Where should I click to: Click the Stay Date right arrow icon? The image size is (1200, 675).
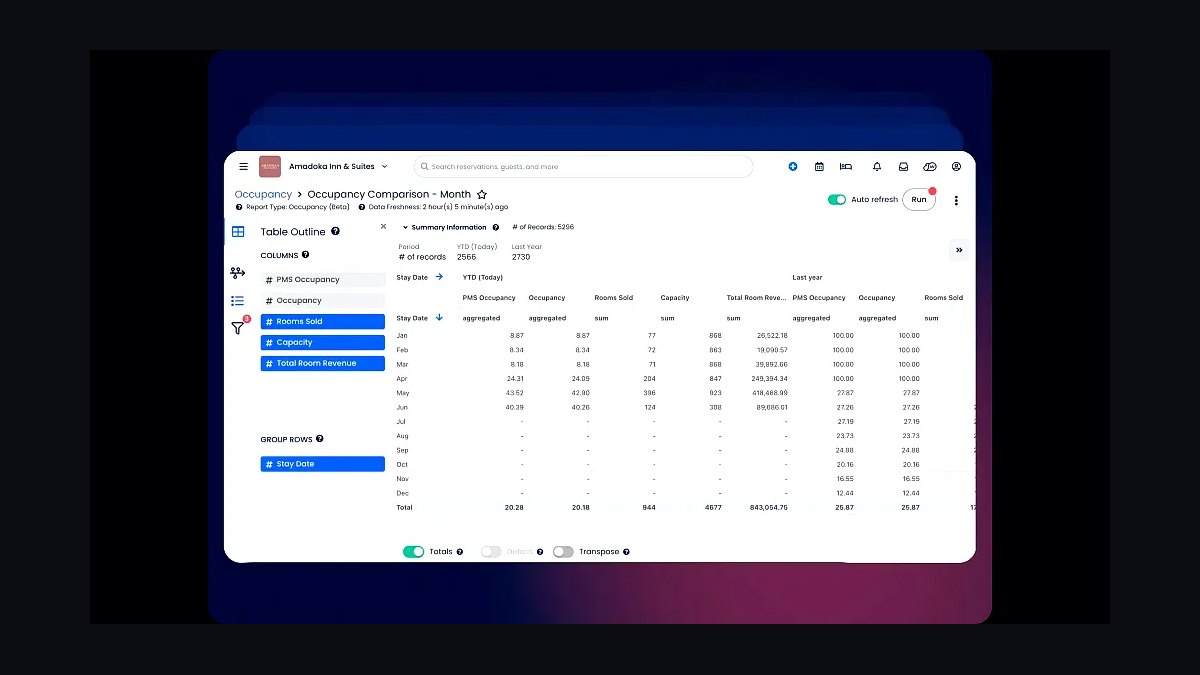[439, 277]
